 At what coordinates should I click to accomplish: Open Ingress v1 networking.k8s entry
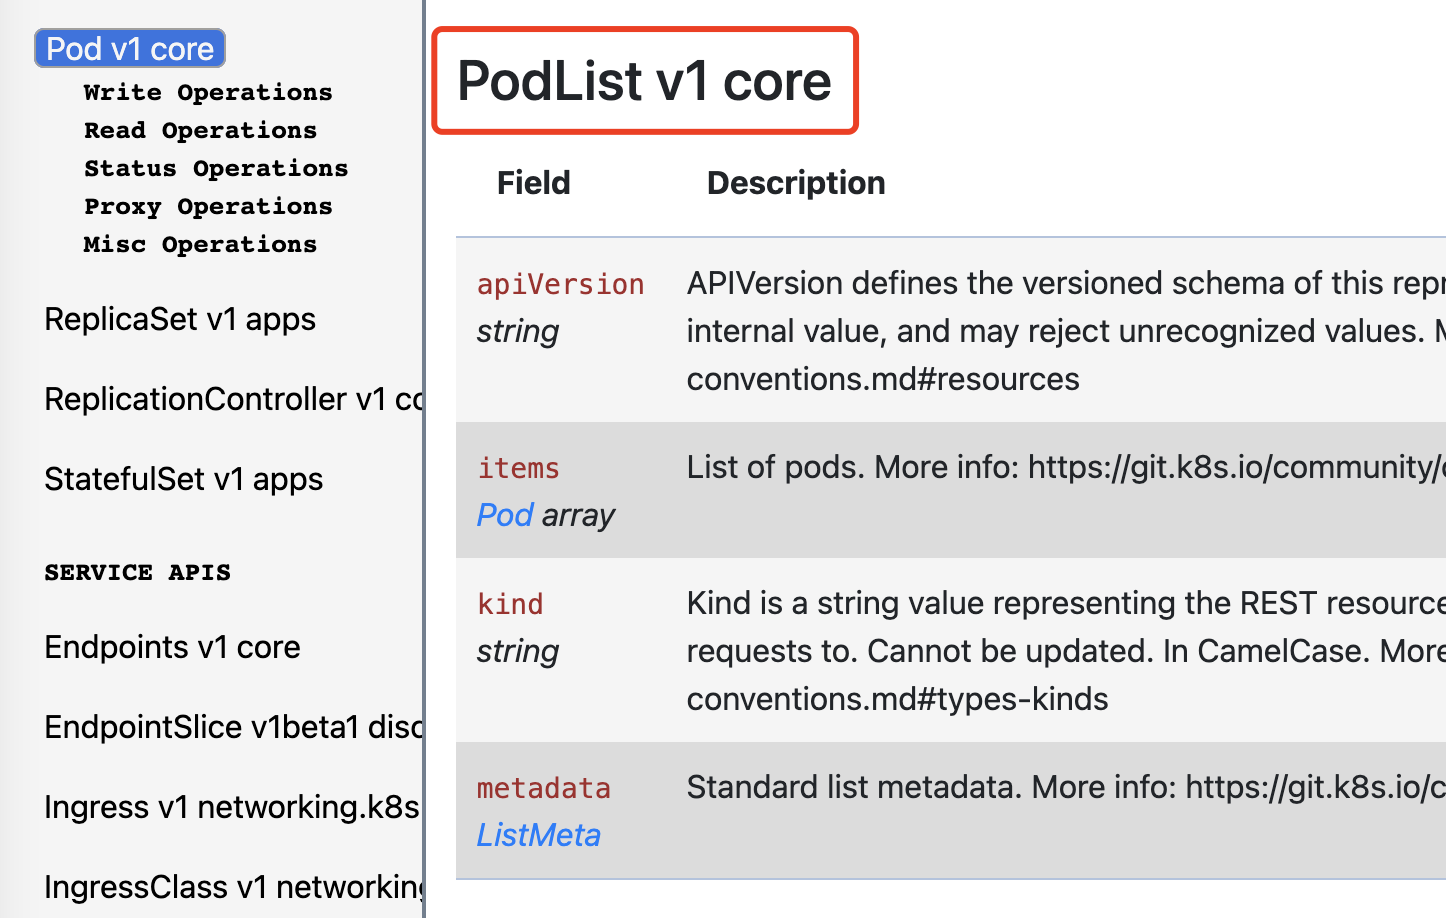point(232,807)
